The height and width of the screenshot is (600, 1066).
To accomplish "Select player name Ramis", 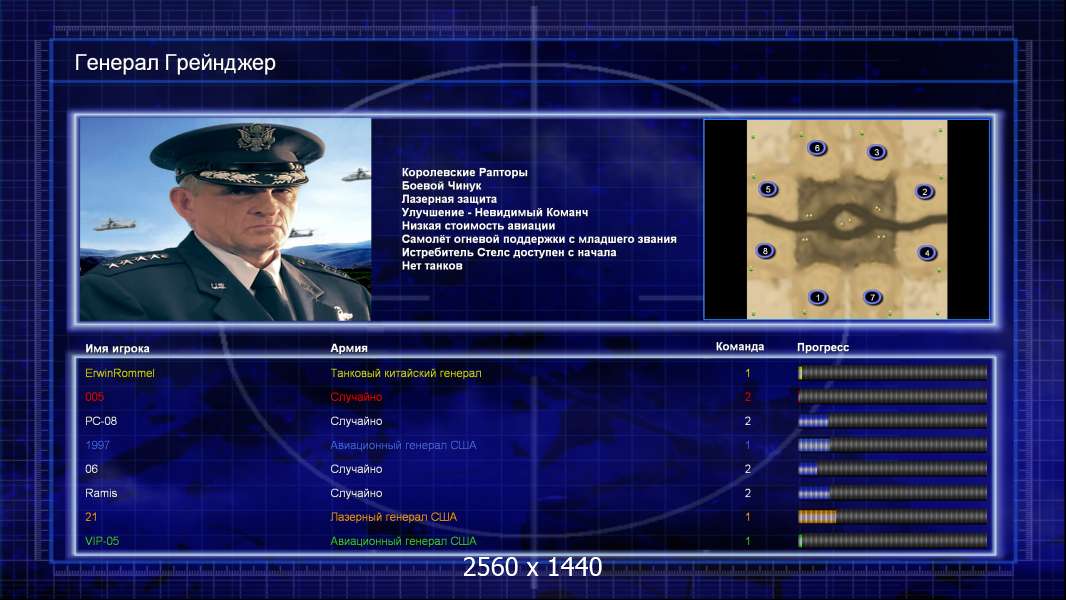I will click(x=101, y=493).
